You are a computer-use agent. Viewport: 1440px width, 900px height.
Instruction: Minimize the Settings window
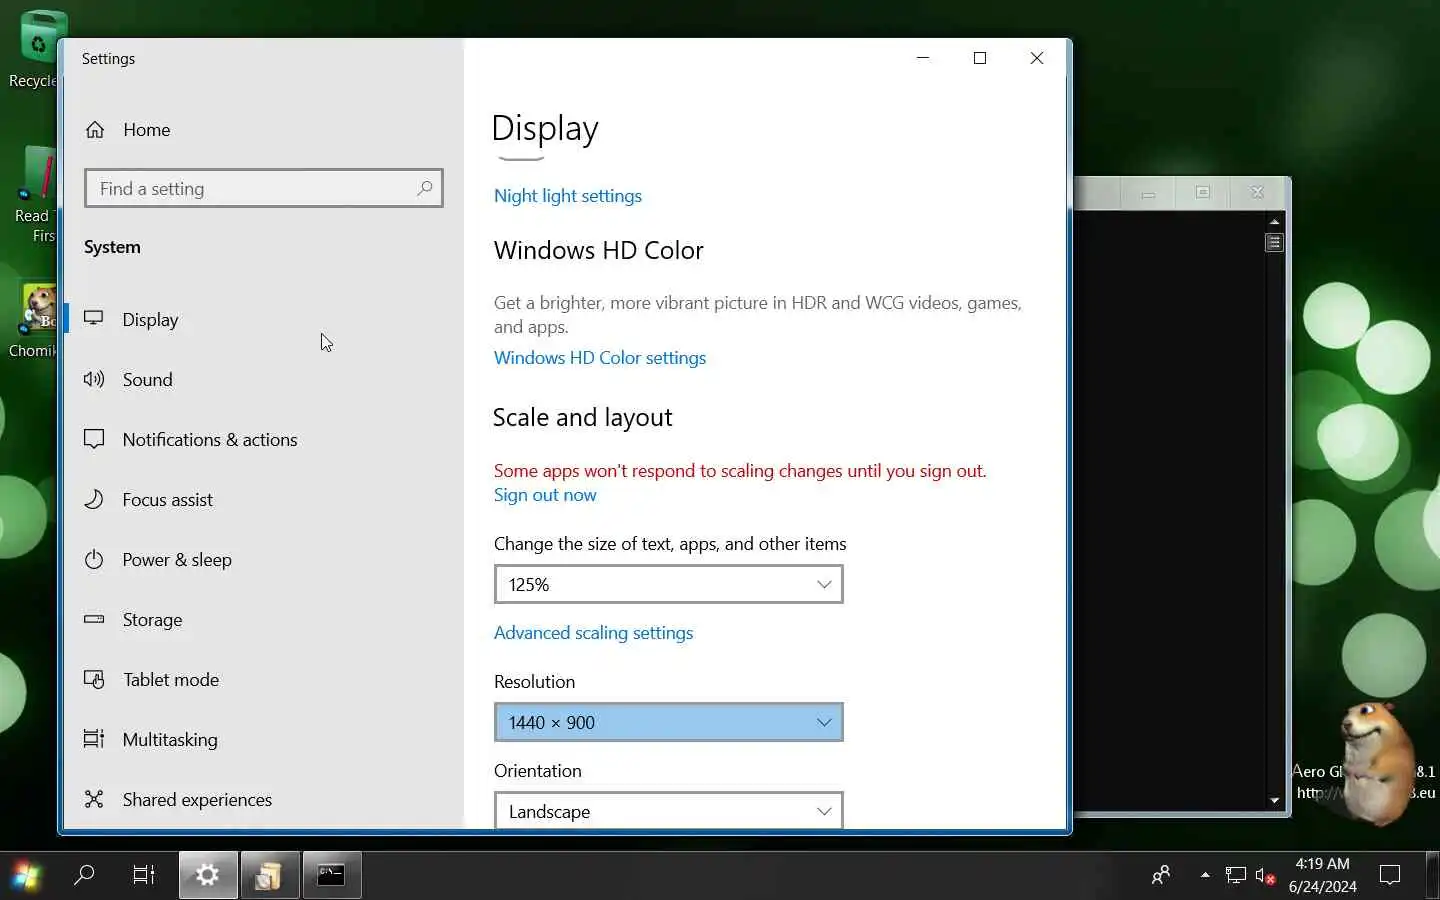tap(923, 58)
